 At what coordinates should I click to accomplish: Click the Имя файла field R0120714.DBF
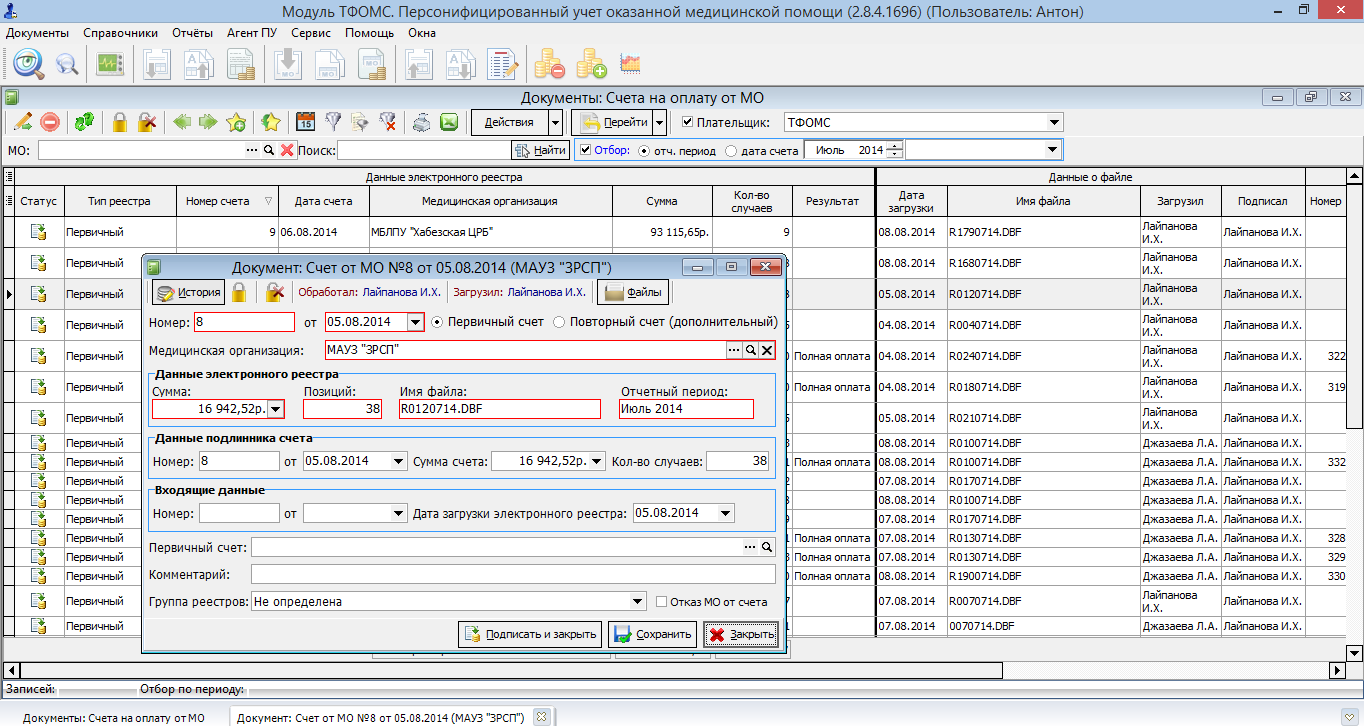(499, 409)
